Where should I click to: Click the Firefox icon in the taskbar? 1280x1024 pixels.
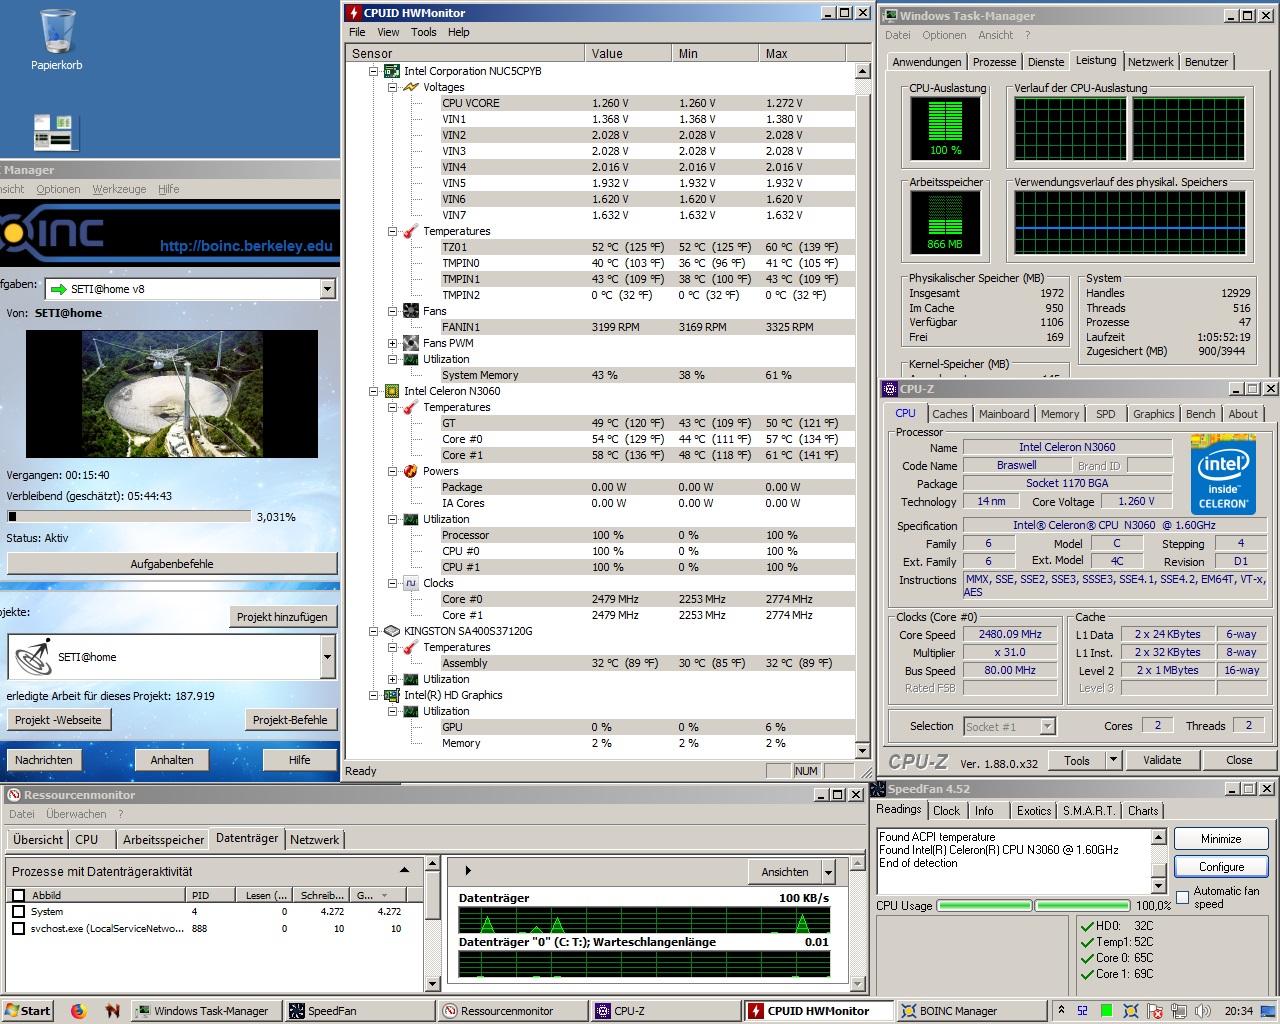79,1011
